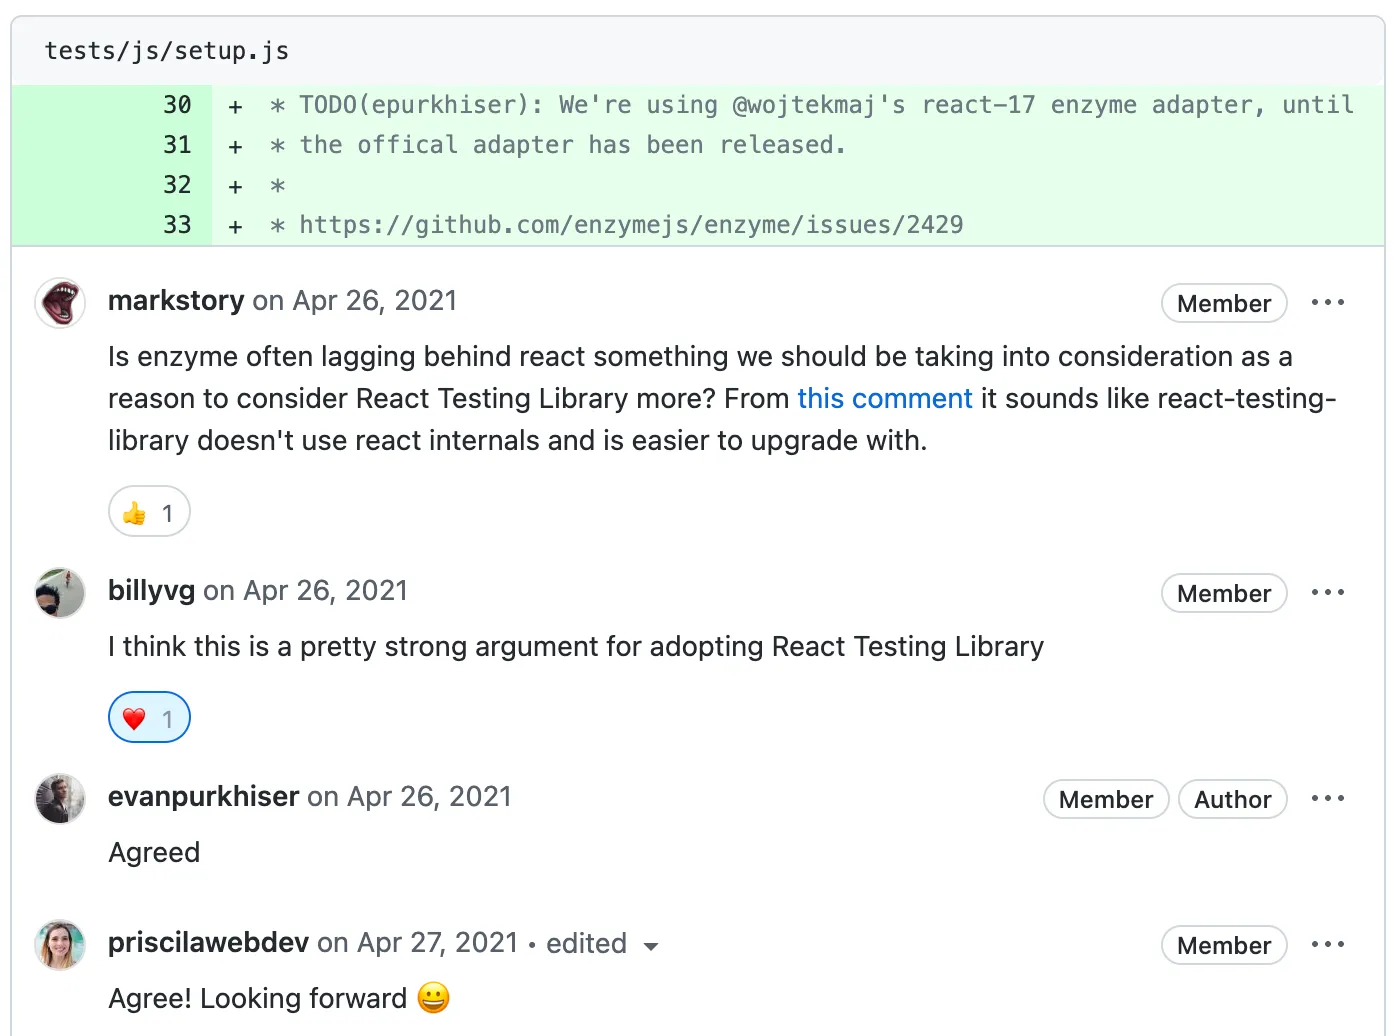Open billyvg's comment options menu
Image resolution: width=1394 pixels, height=1036 pixels.
point(1327,591)
